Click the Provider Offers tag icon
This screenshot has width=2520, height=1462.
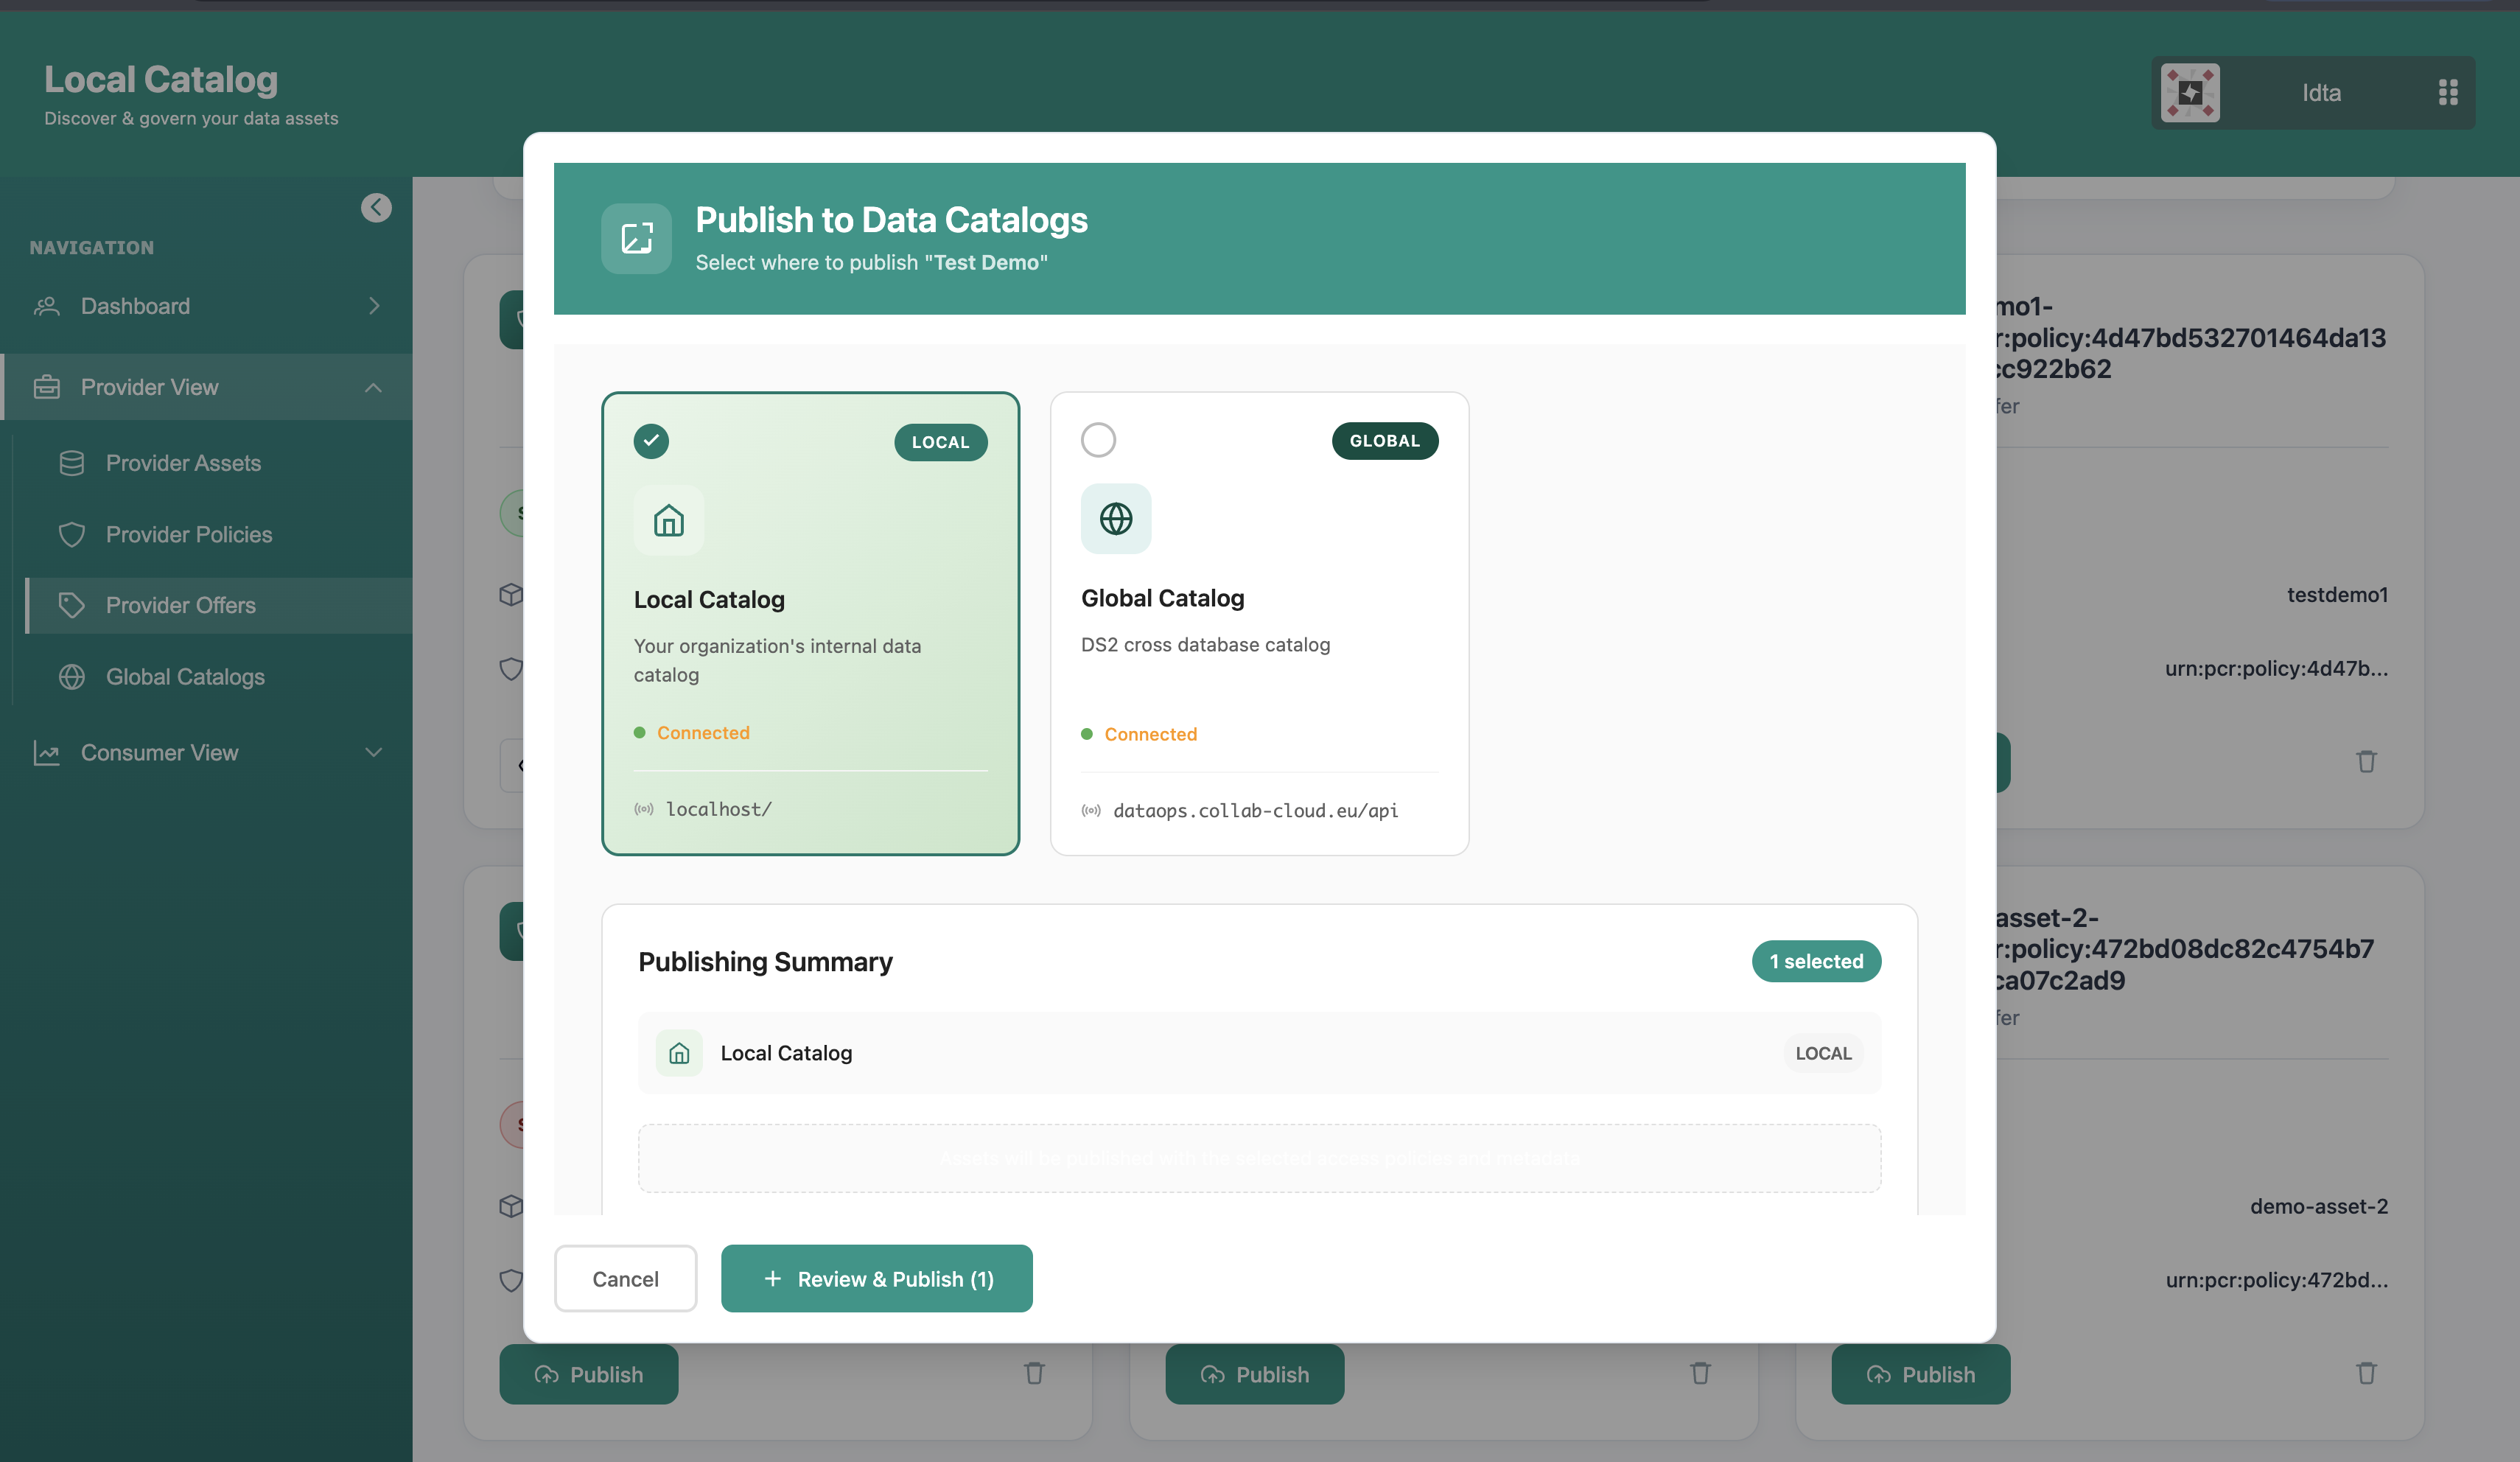tap(72, 605)
